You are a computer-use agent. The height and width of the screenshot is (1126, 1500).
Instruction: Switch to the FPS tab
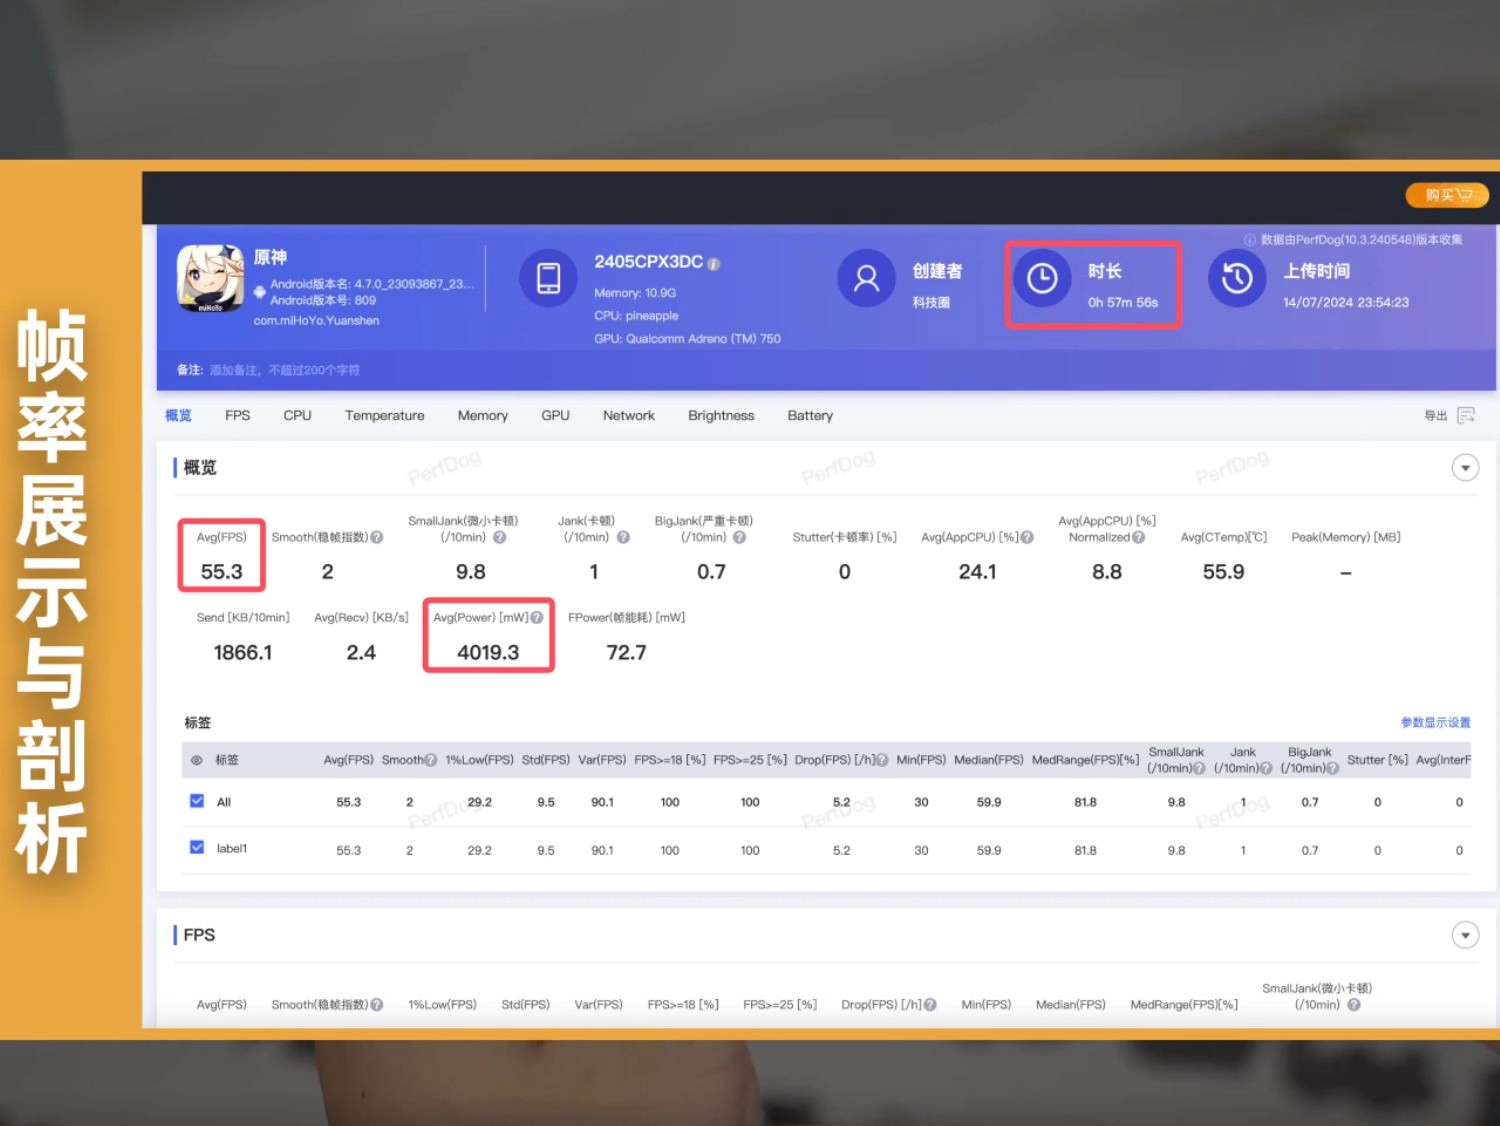pyautogui.click(x=238, y=415)
